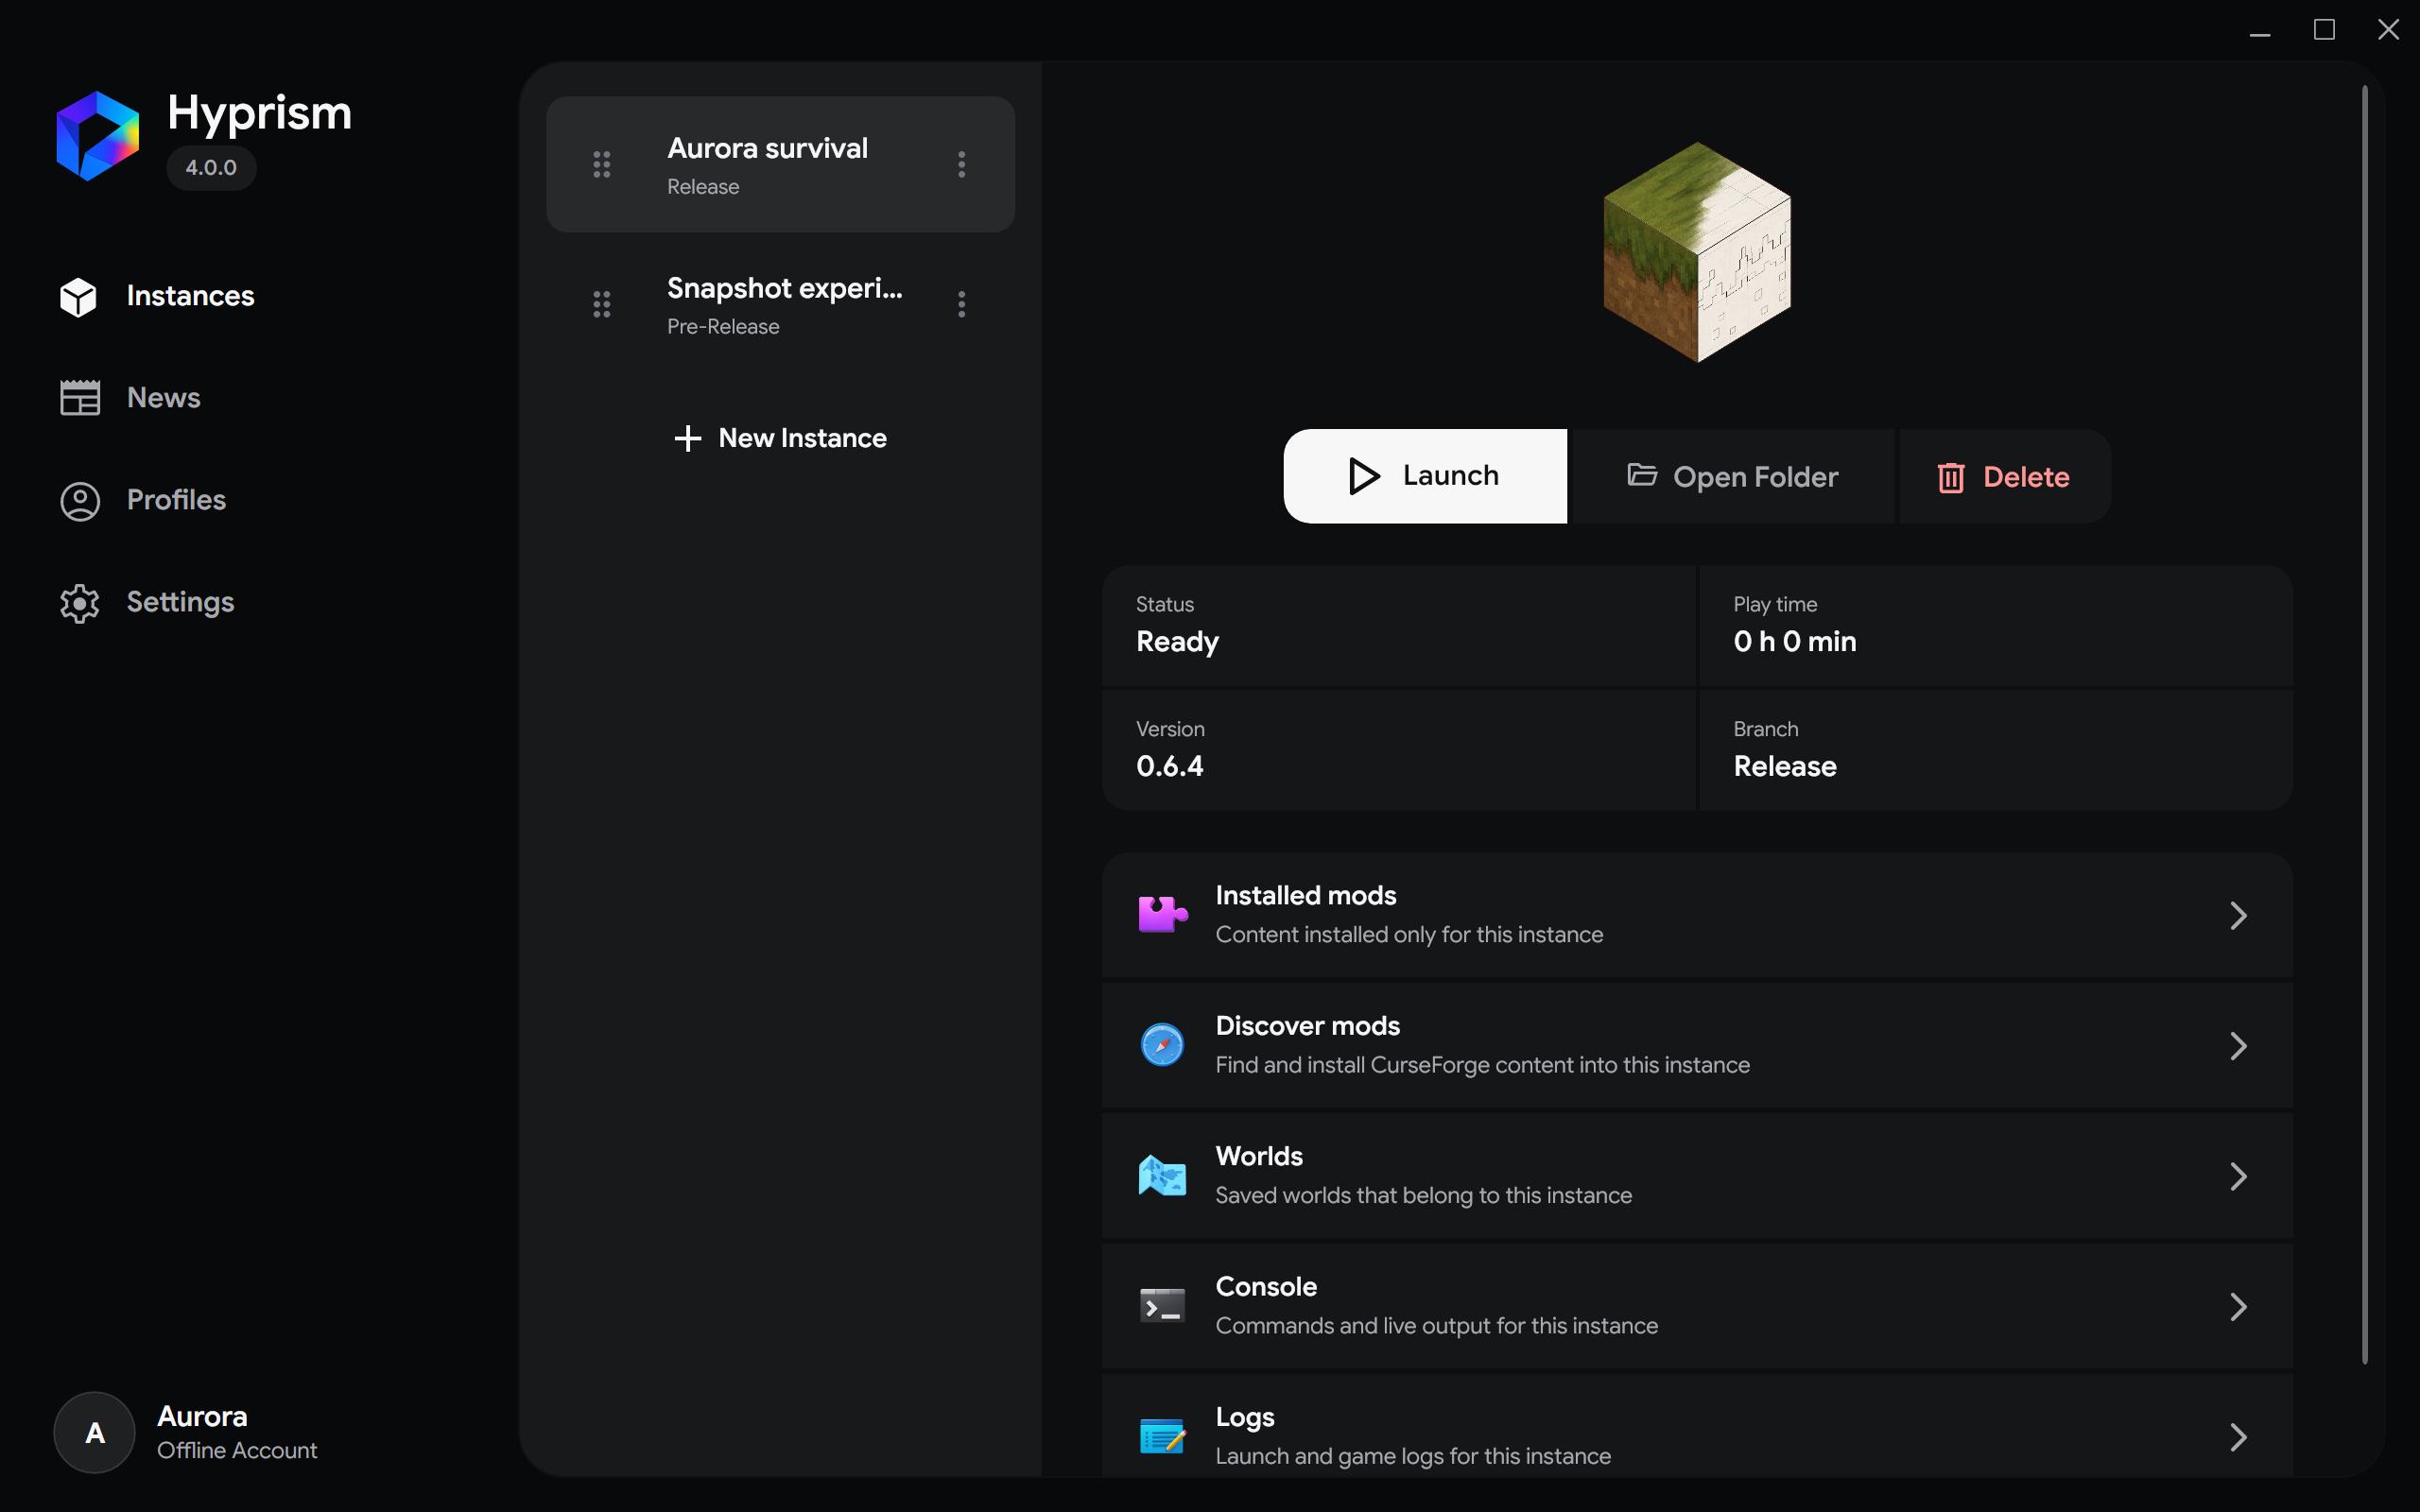Click the blue compass Discover mods icon
2420x1512 pixels.
click(1163, 1045)
